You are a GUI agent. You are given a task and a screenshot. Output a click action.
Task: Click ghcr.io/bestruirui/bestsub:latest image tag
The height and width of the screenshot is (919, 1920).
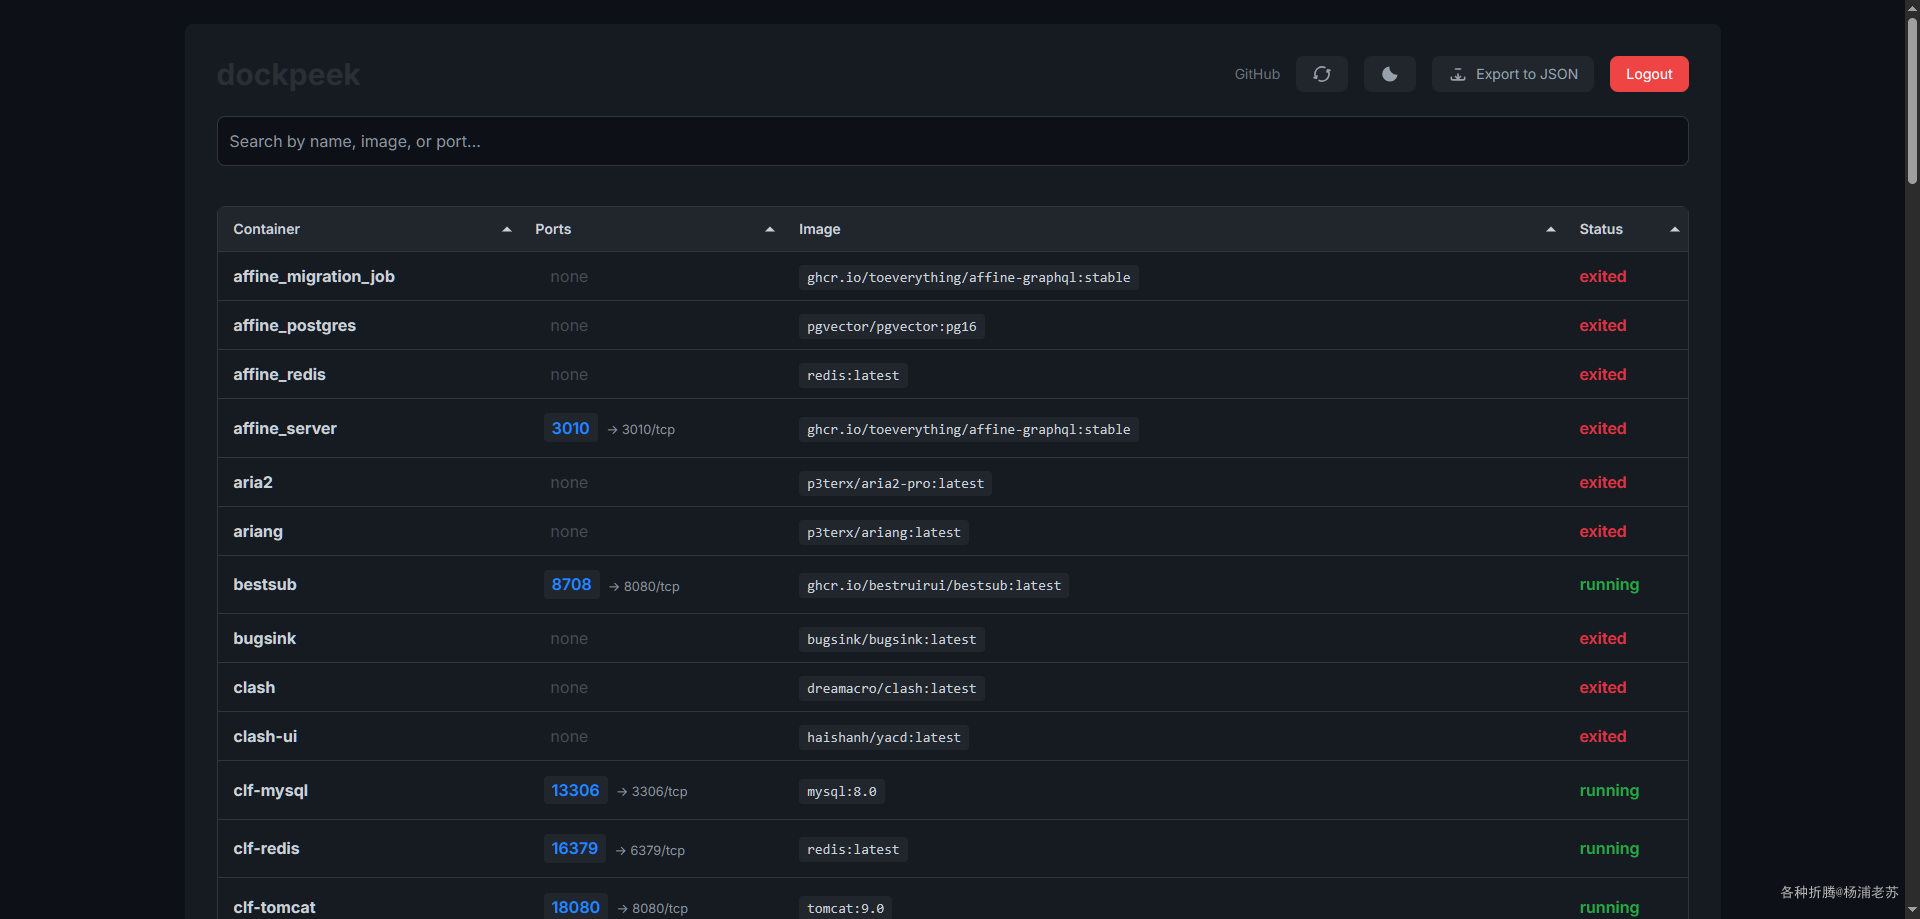[933, 585]
